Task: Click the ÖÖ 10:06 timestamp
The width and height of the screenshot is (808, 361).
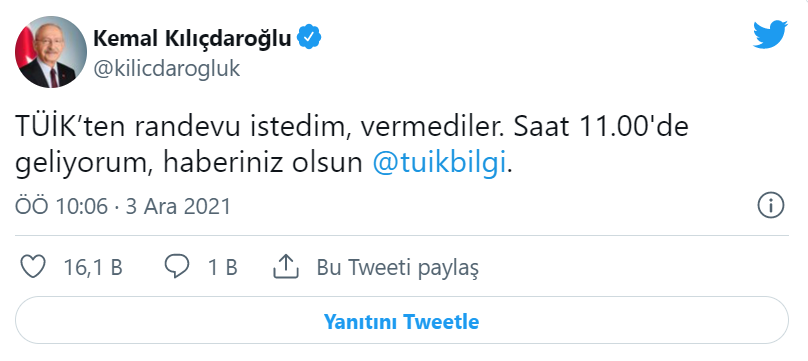Action: pyautogui.click(x=61, y=207)
